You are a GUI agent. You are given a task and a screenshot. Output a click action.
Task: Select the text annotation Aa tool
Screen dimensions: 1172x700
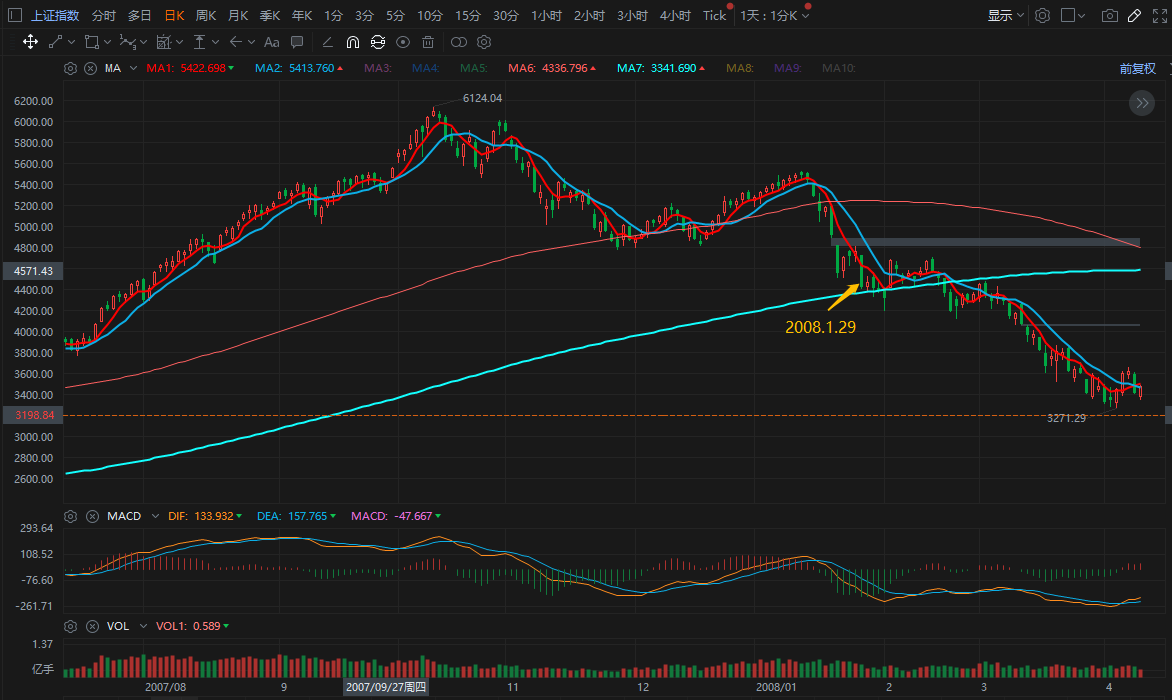point(271,42)
